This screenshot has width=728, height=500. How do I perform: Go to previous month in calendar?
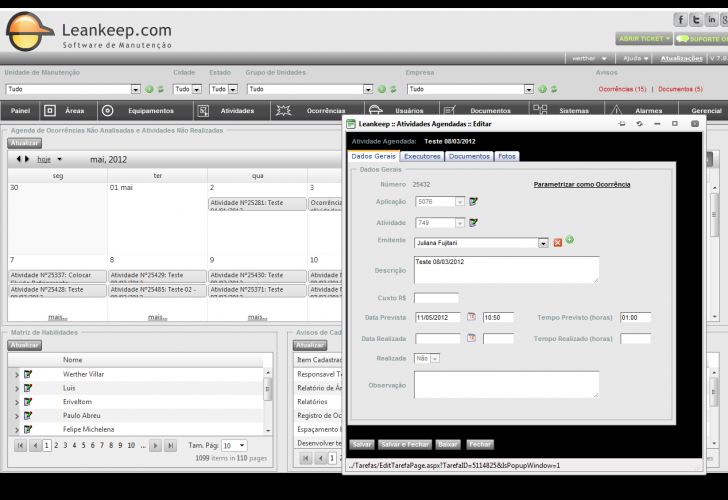point(18,159)
